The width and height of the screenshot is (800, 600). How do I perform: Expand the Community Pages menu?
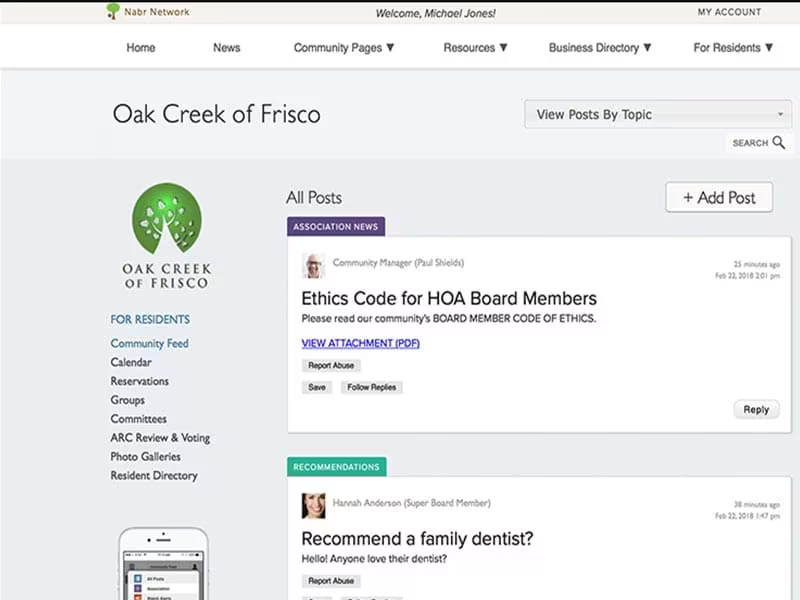click(343, 47)
